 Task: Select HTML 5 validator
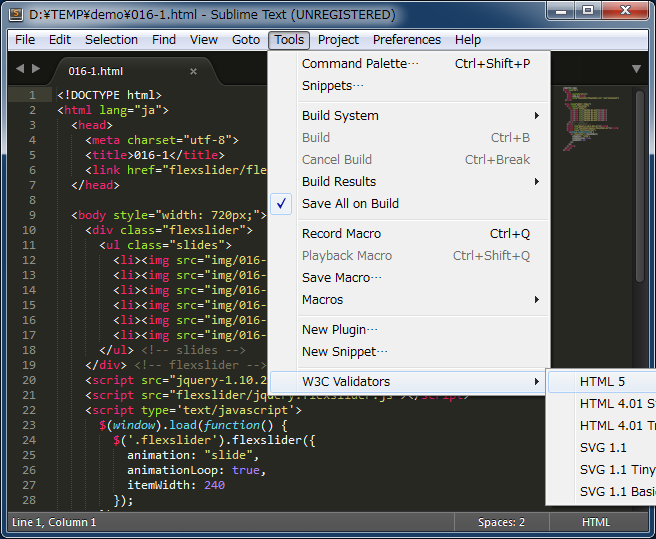click(x=602, y=382)
